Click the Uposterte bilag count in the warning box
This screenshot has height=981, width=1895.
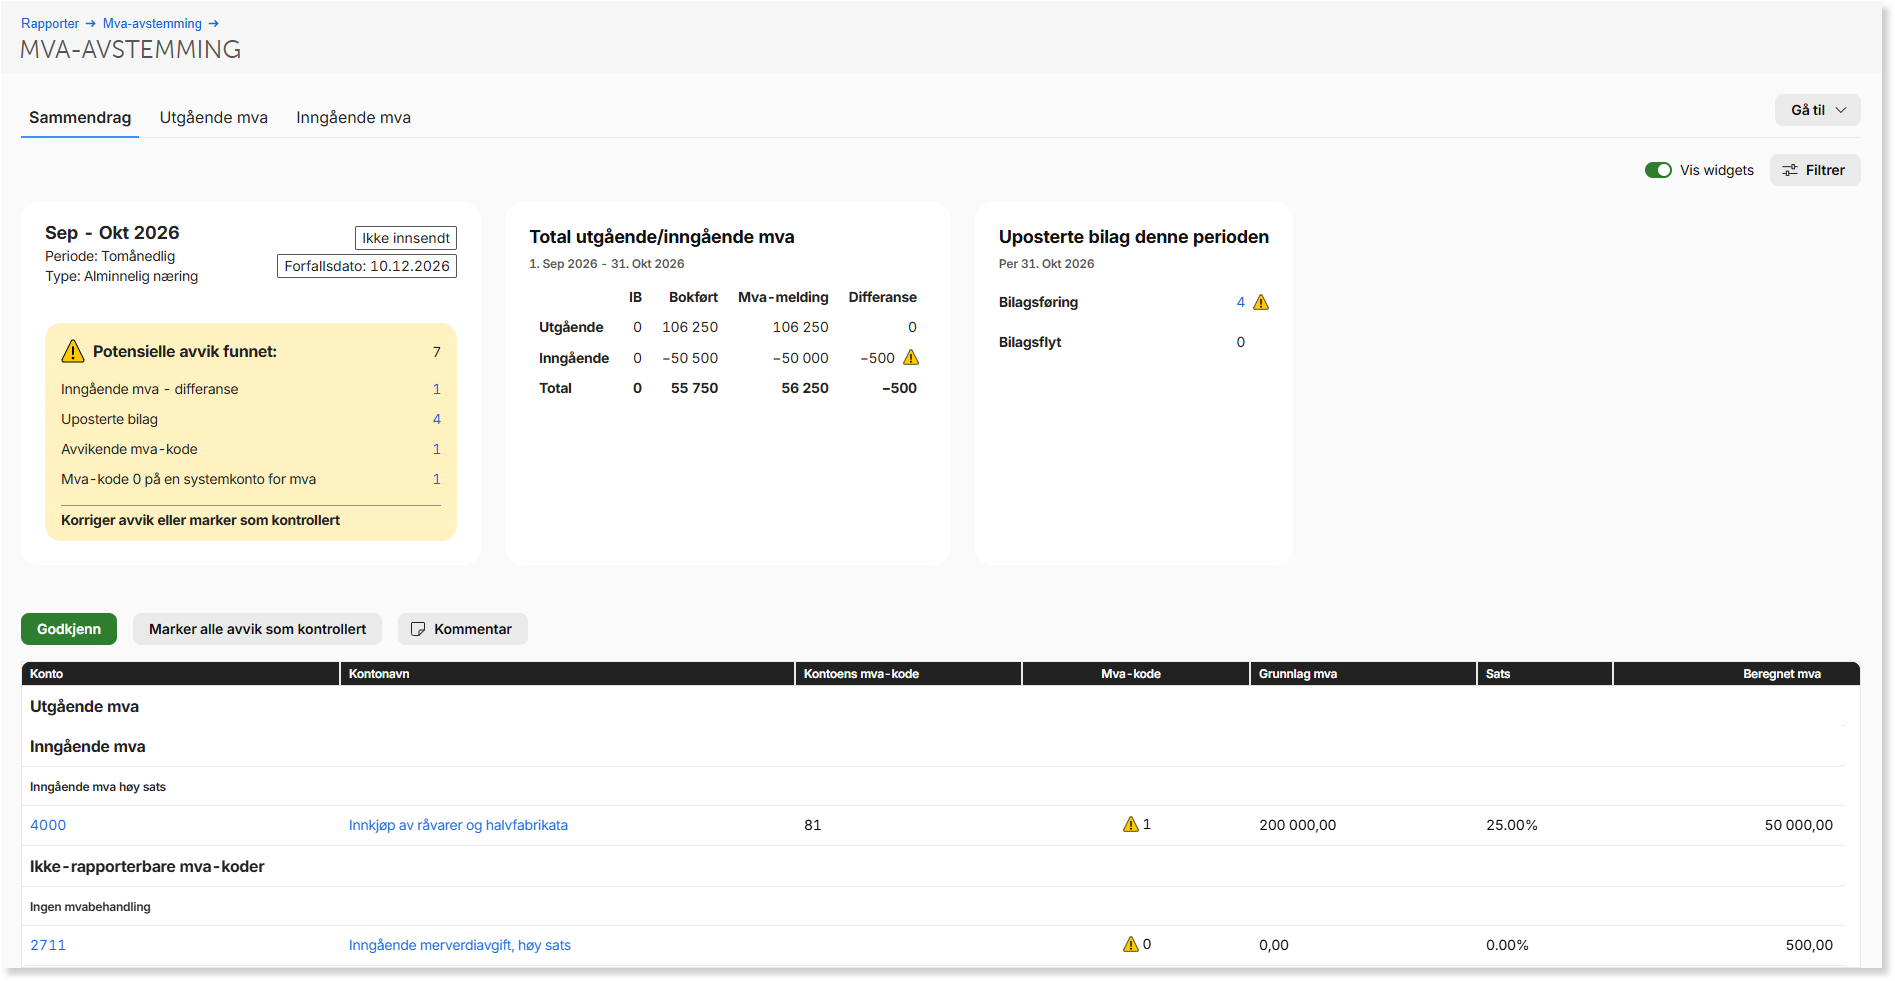[437, 419]
